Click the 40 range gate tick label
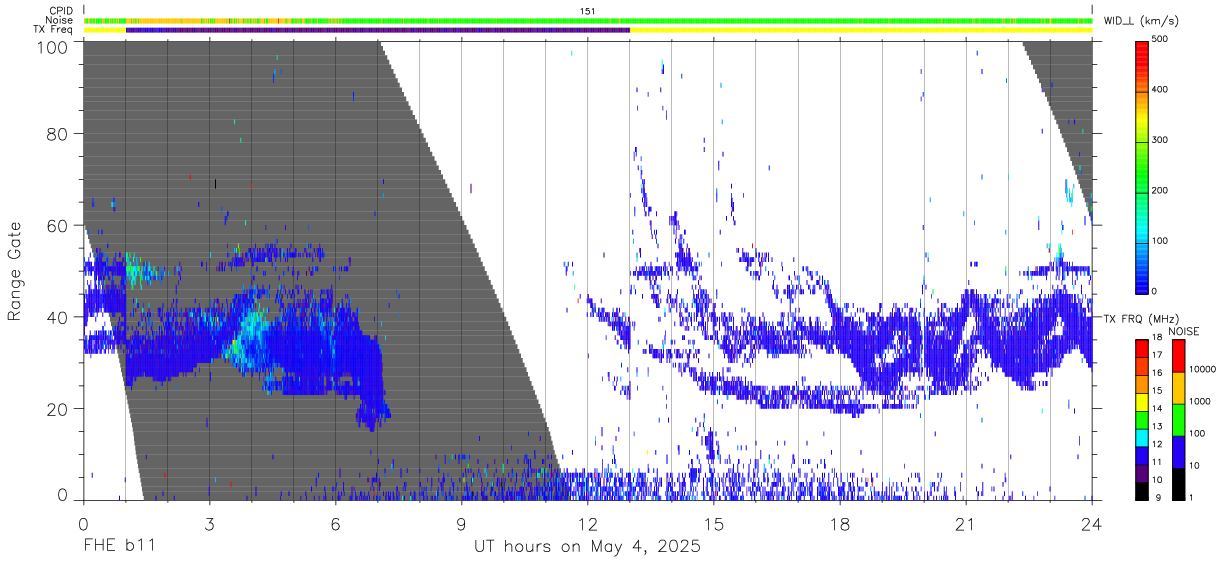 pyautogui.click(x=58, y=317)
